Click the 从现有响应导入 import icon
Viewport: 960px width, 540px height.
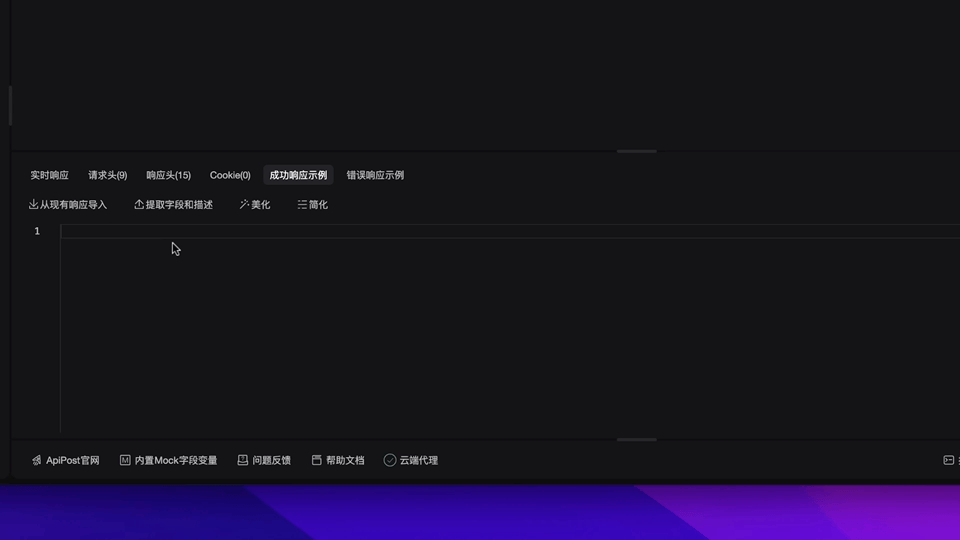33,204
